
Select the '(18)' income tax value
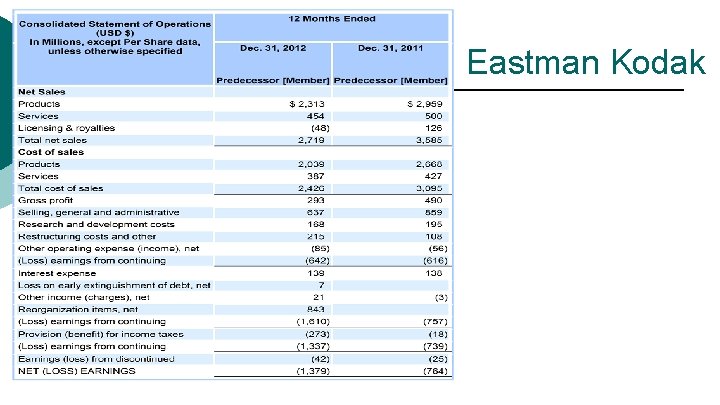point(438,334)
